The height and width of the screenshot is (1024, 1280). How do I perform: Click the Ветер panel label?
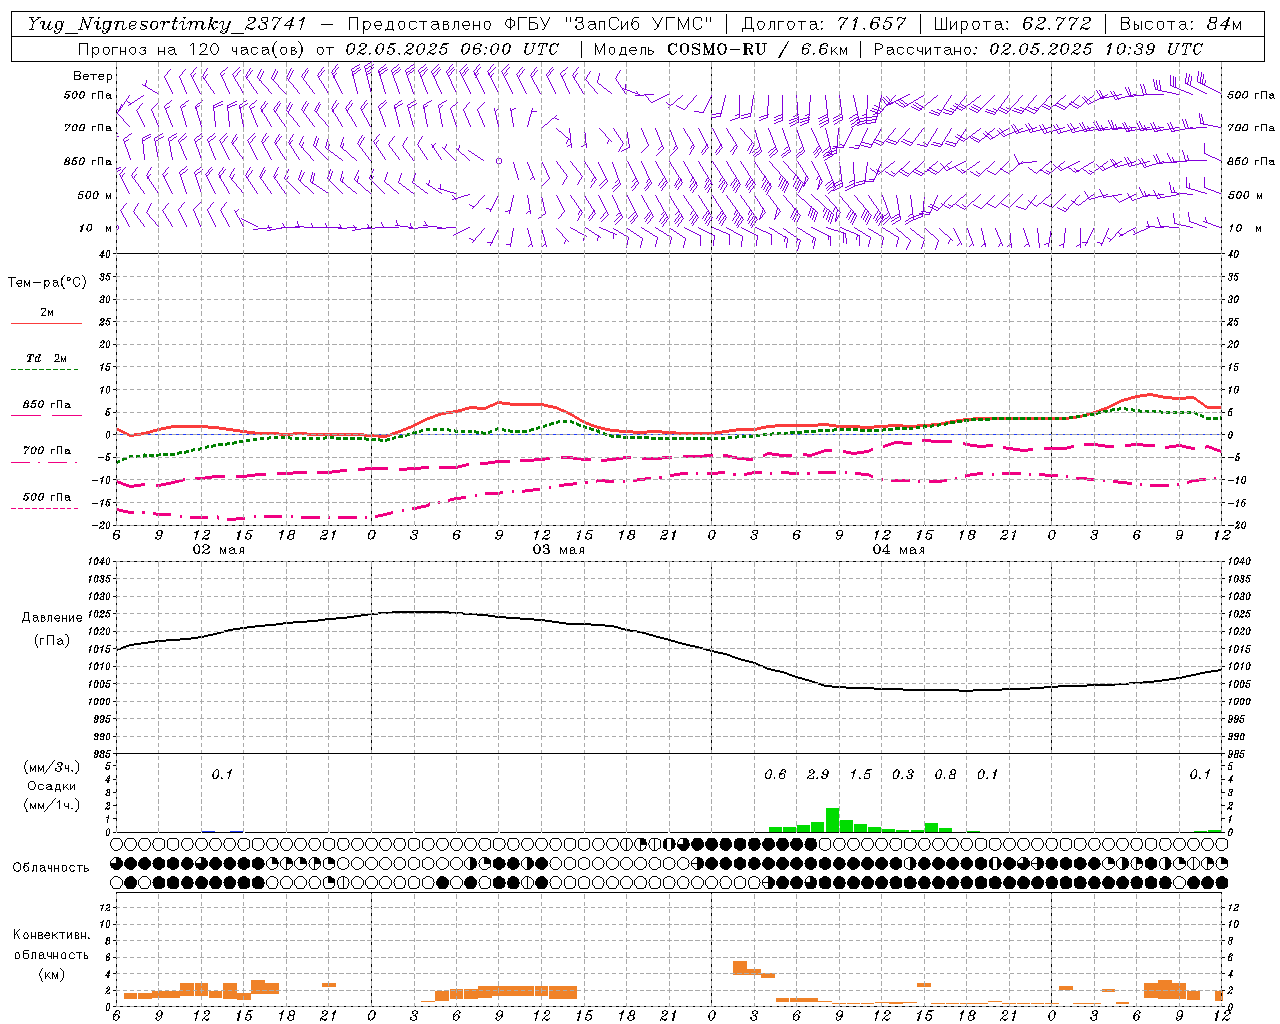(93, 76)
